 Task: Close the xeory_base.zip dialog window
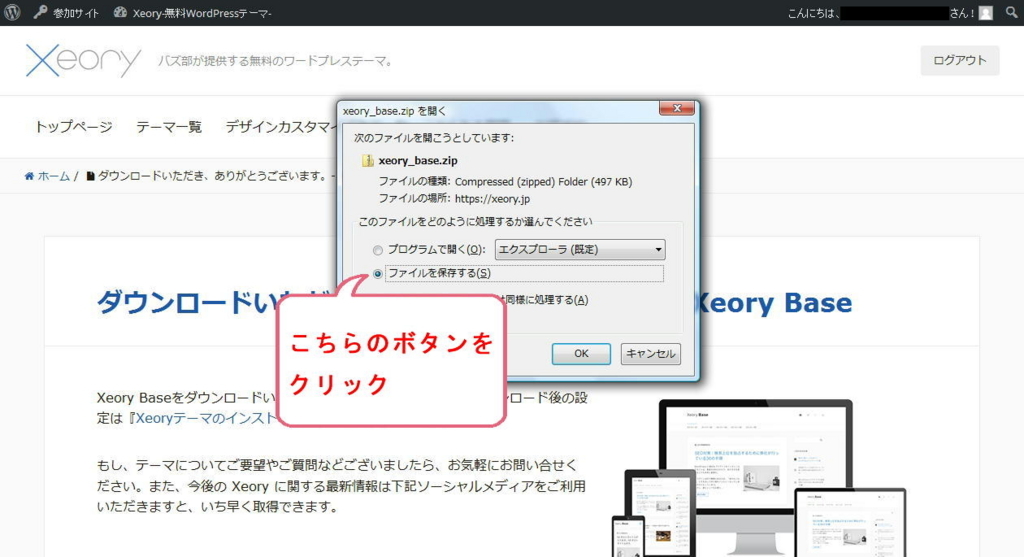[x=677, y=108]
